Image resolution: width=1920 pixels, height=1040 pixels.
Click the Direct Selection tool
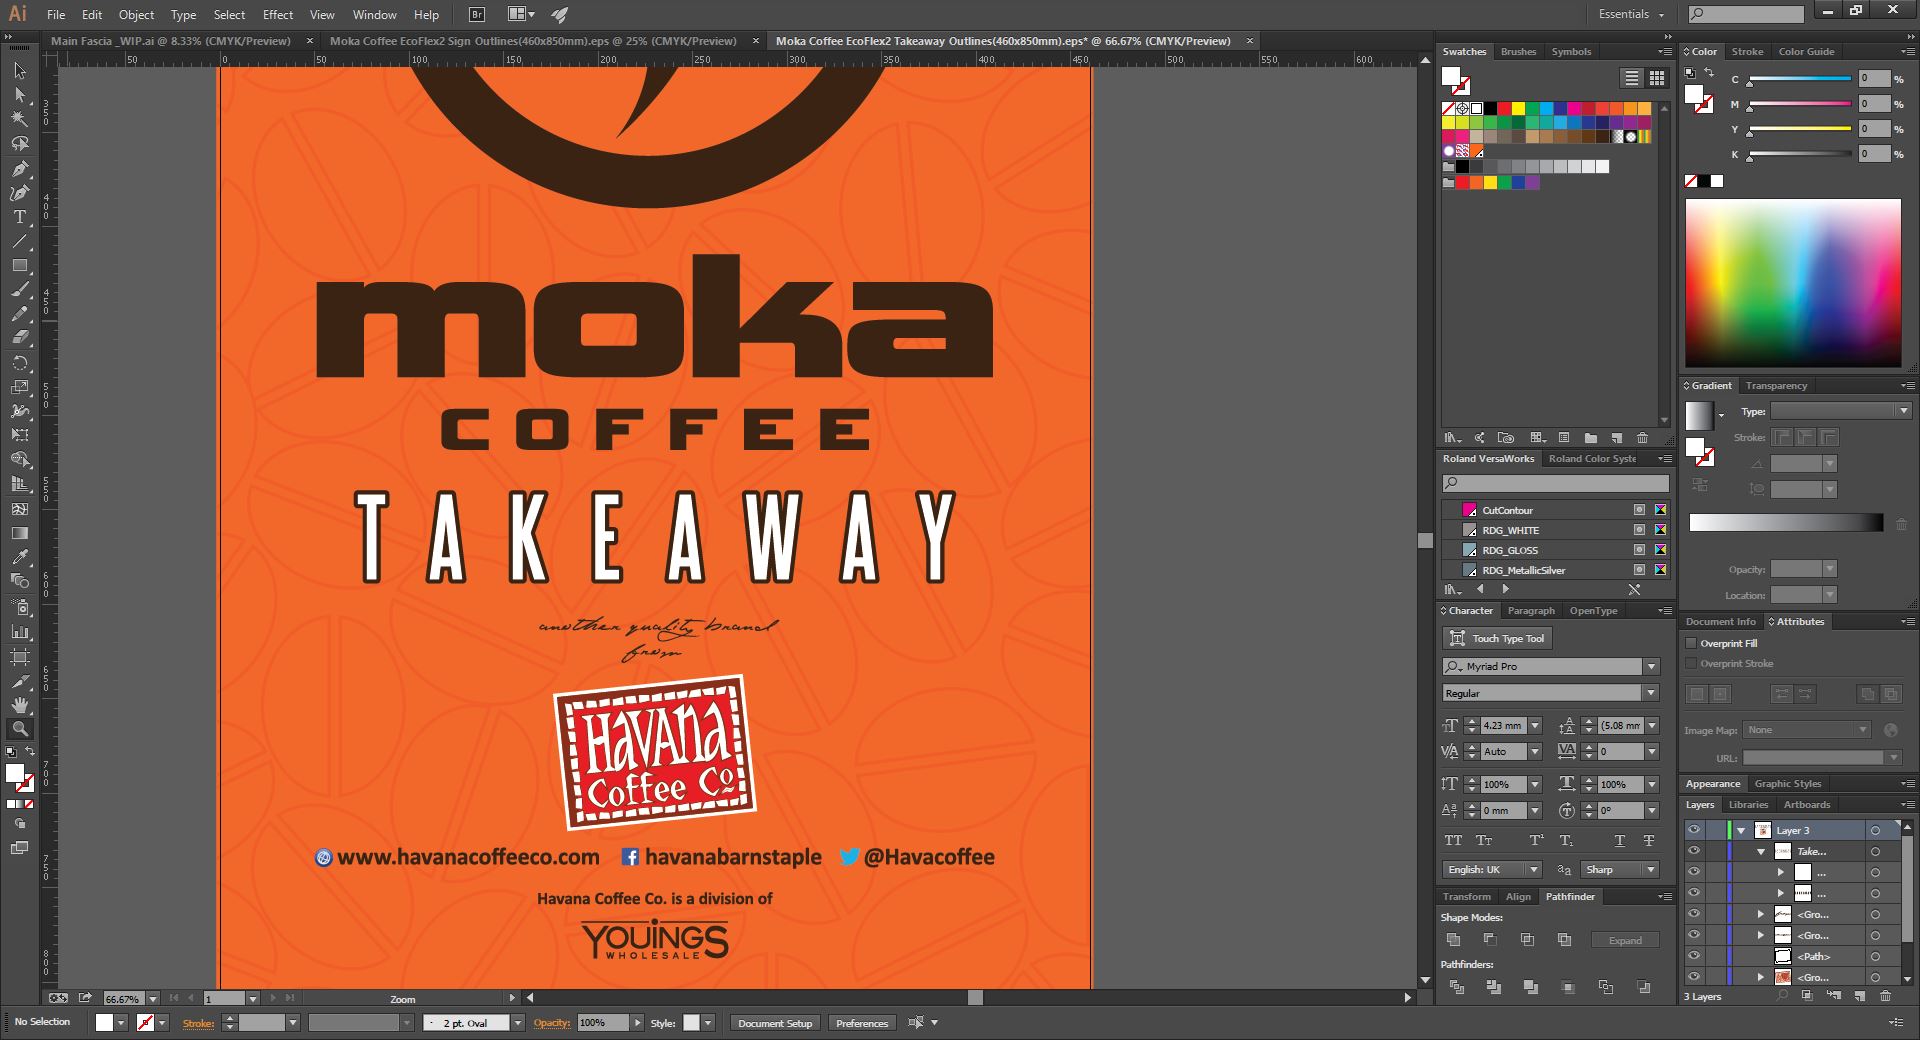[x=19, y=95]
